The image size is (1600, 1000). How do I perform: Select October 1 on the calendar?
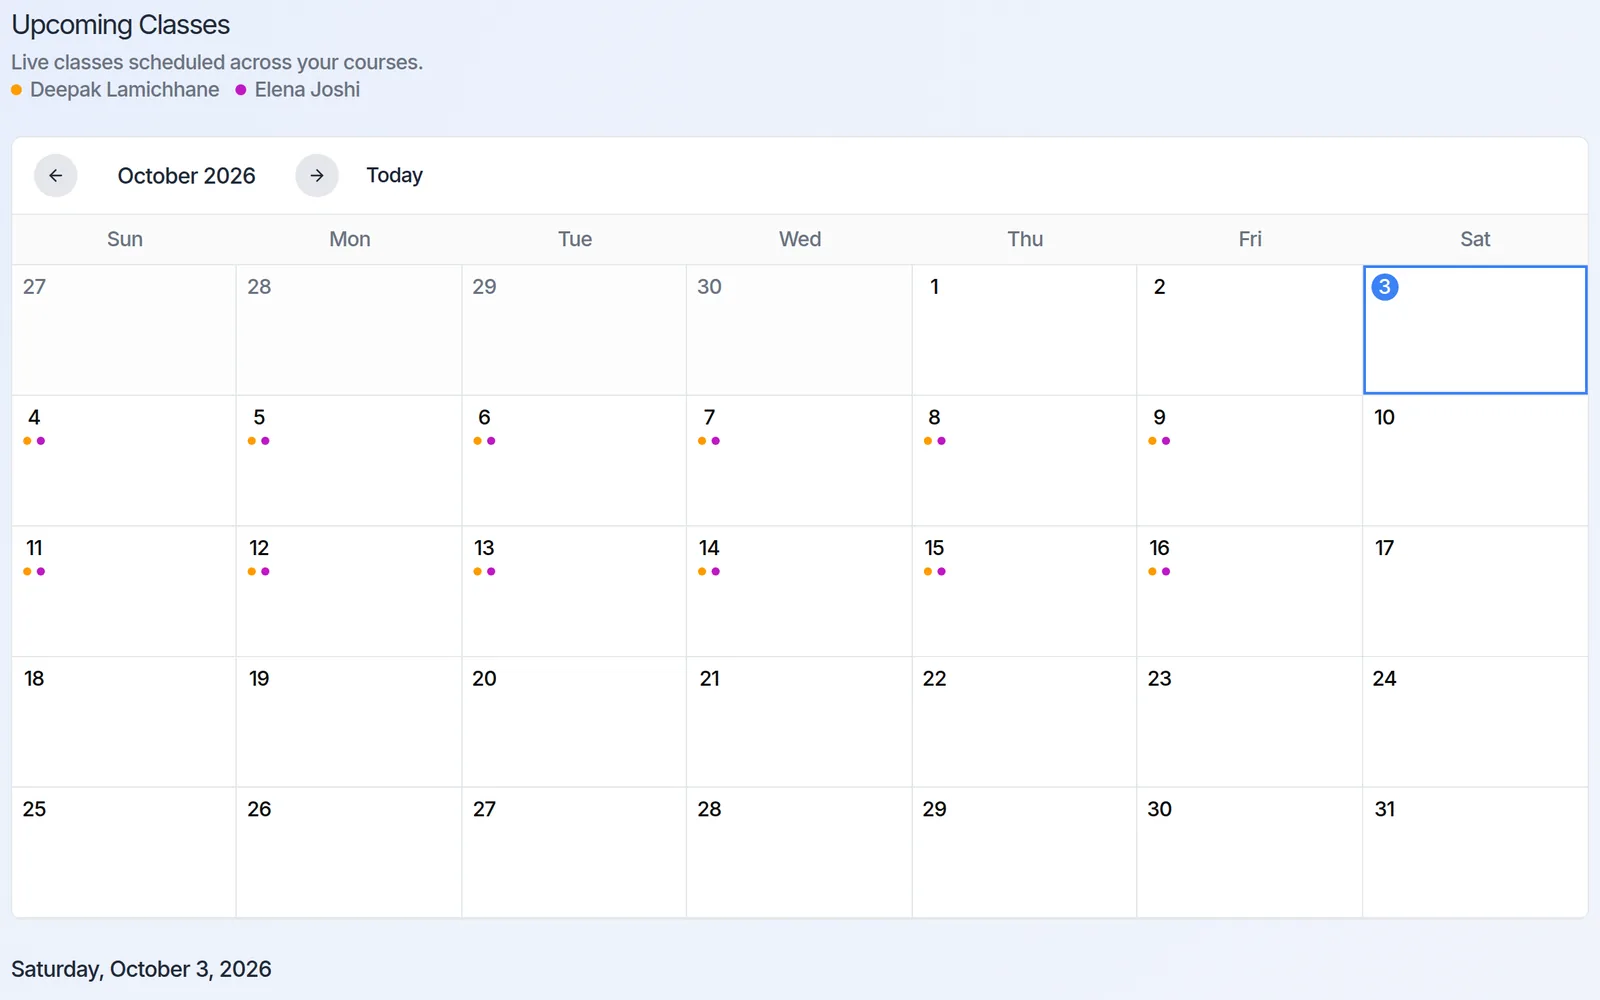1024,330
